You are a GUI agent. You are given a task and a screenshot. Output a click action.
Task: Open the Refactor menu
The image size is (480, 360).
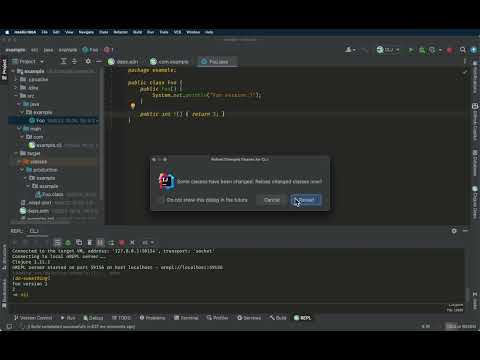[121, 32]
